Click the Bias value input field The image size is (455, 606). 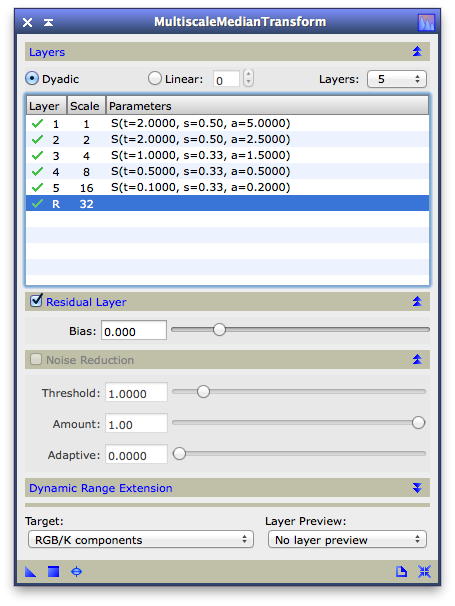[134, 330]
